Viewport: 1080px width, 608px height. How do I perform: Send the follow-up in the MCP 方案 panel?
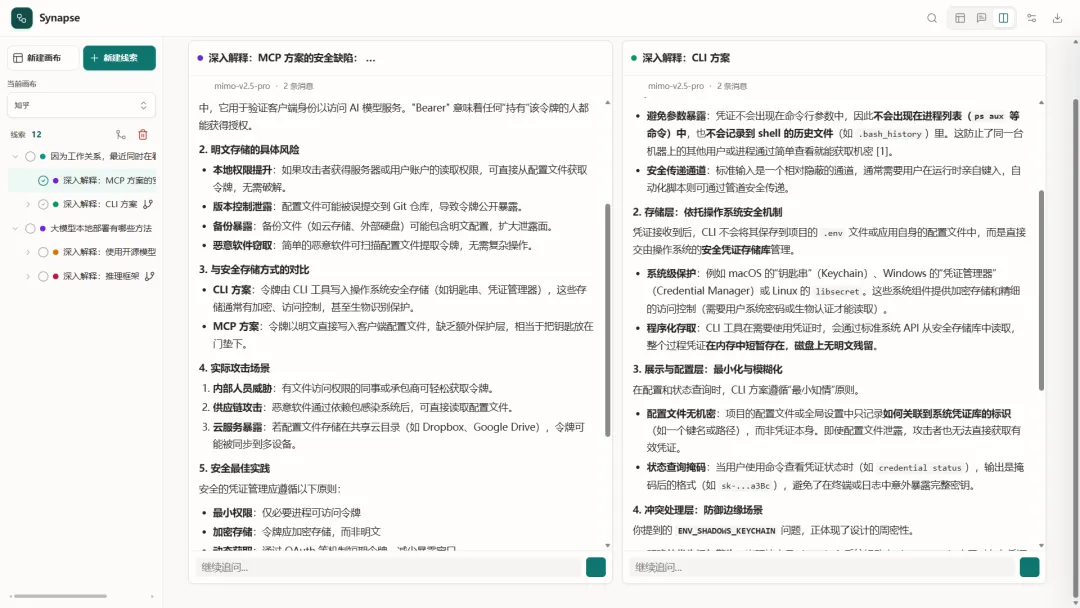click(x=596, y=567)
